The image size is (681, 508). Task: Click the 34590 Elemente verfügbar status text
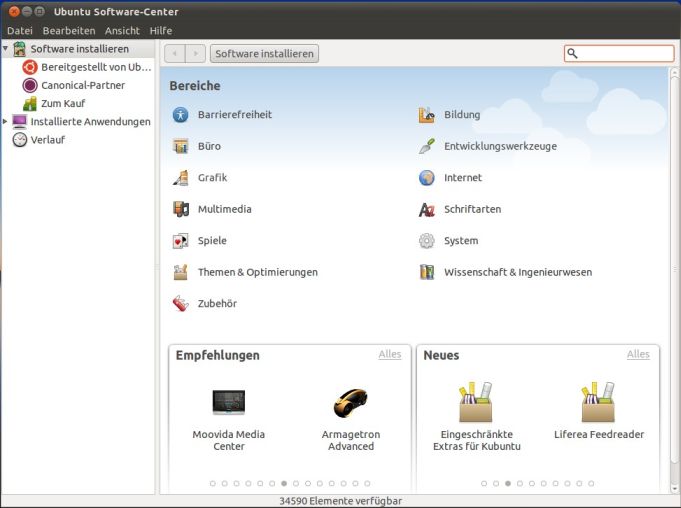pos(340,501)
